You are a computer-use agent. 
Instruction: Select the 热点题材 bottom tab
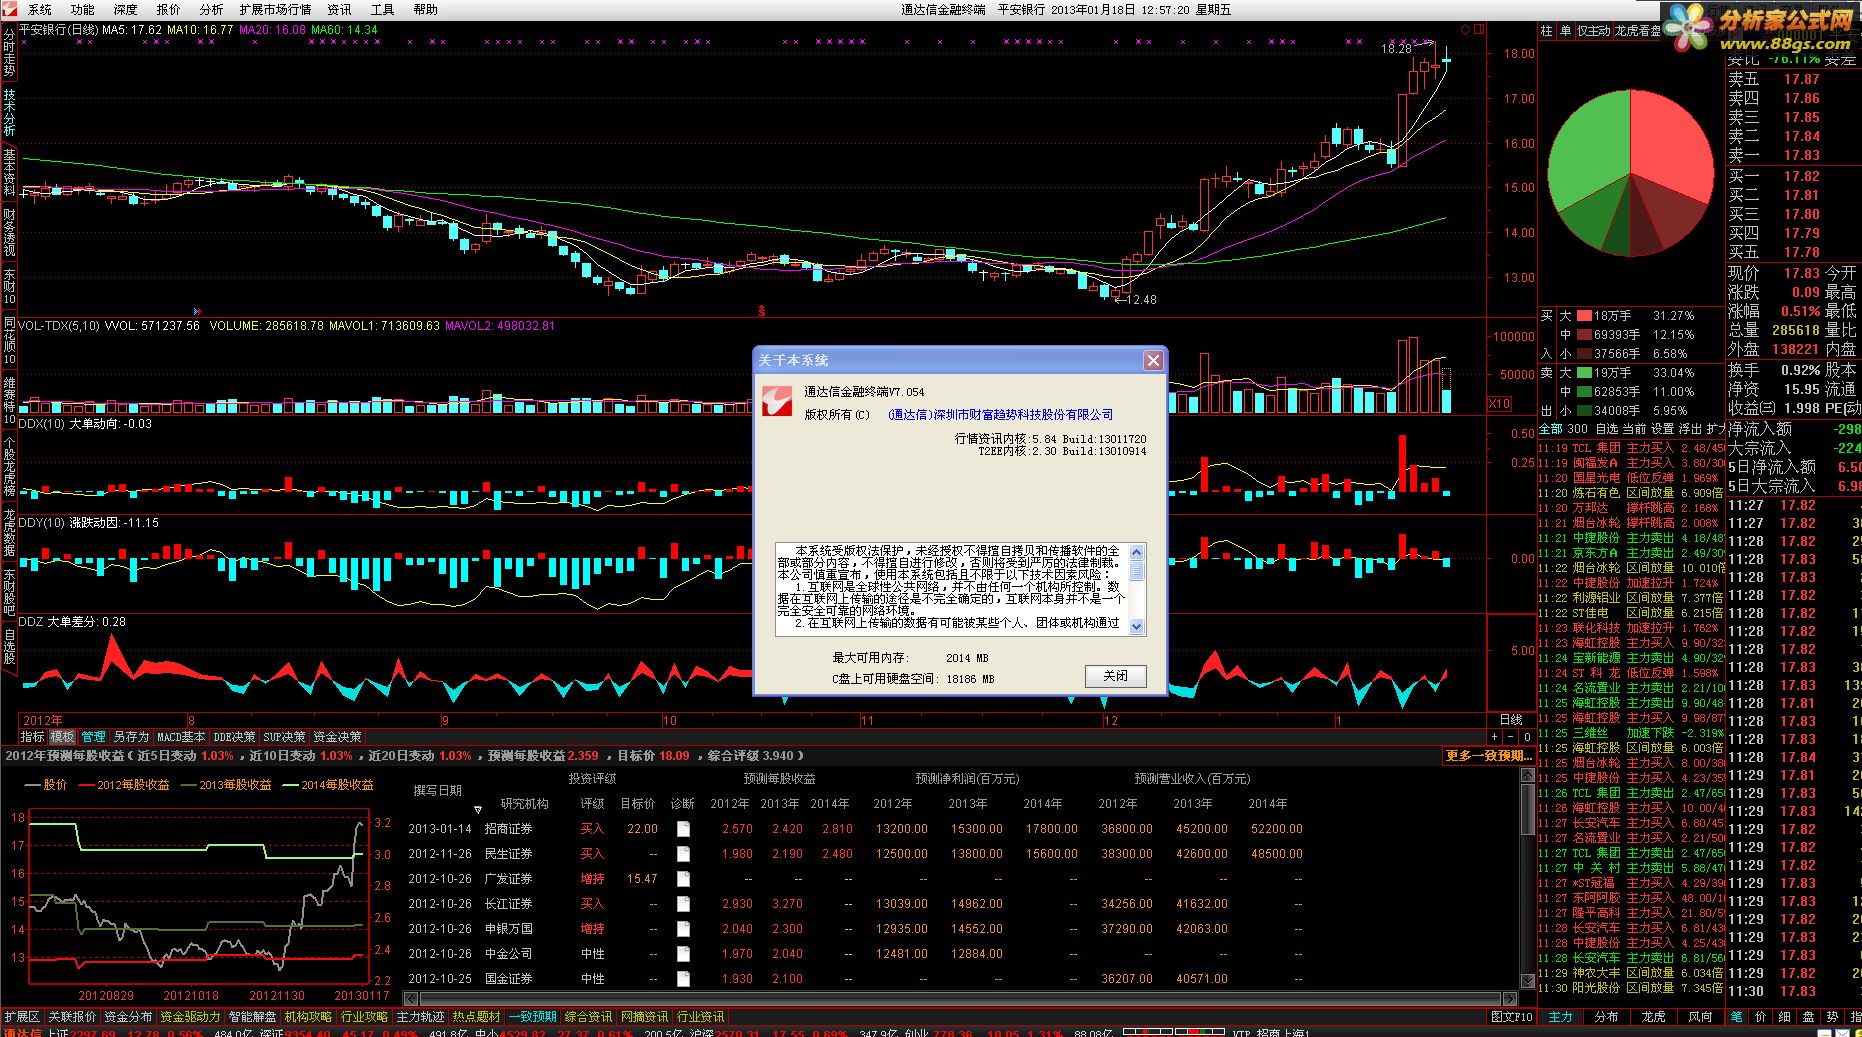(x=476, y=1017)
